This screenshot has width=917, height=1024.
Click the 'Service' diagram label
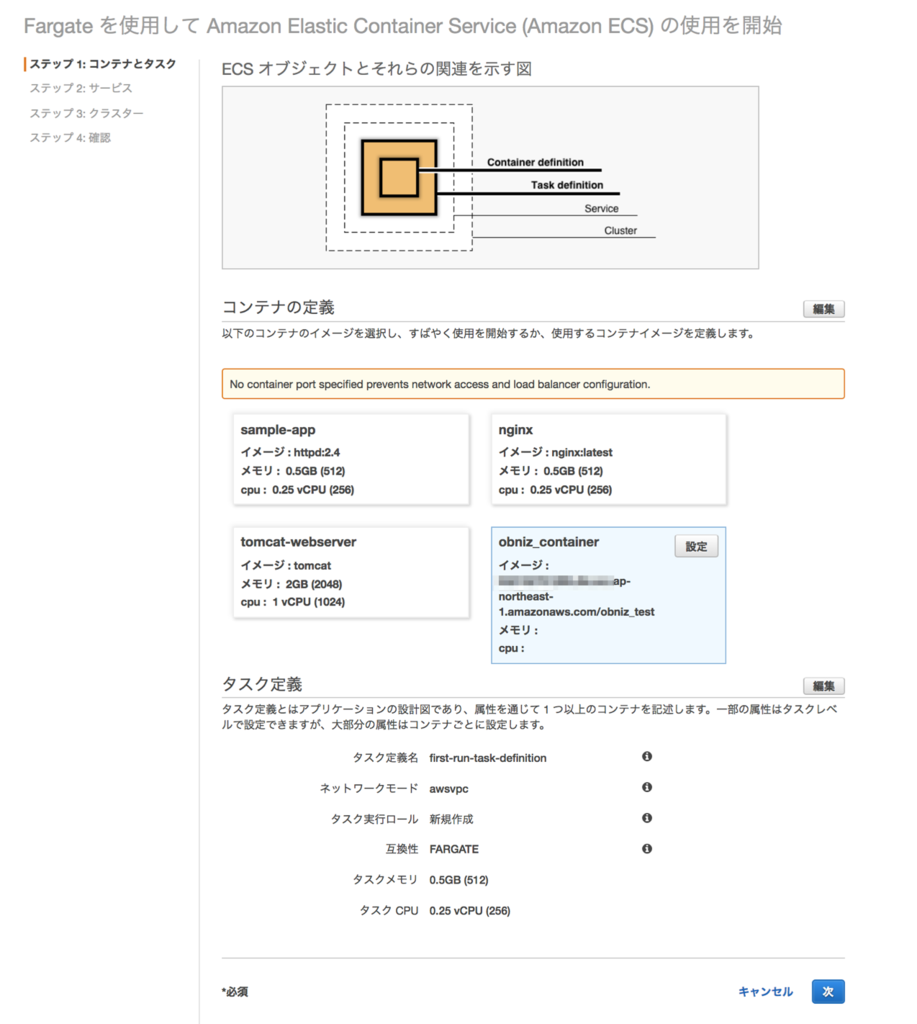[x=602, y=208]
